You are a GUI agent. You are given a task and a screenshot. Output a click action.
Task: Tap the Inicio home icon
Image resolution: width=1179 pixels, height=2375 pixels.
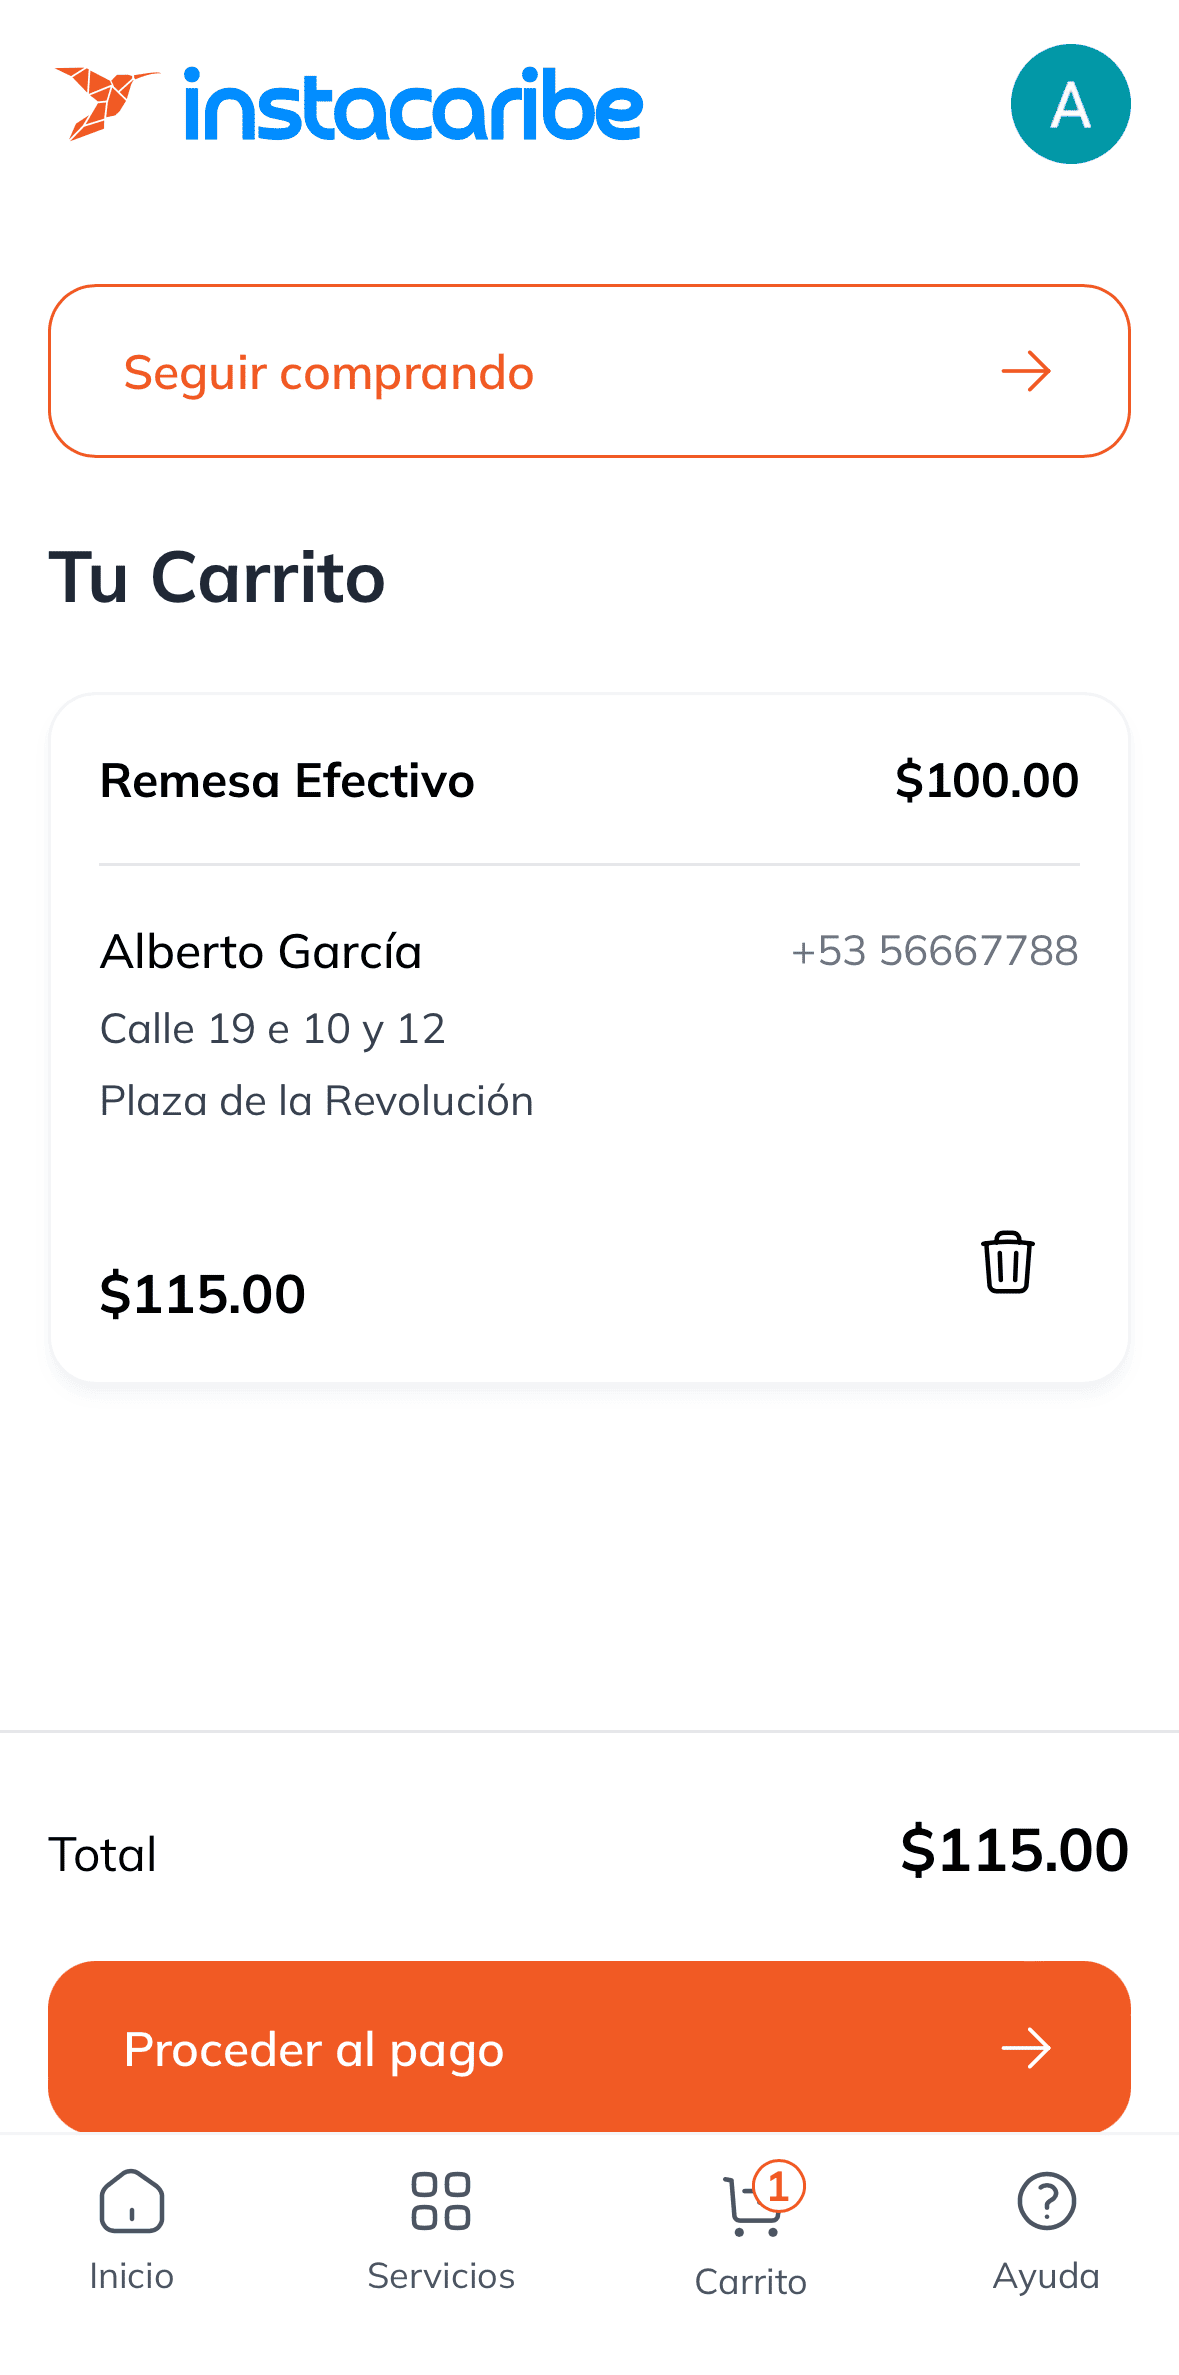pyautogui.click(x=131, y=2201)
